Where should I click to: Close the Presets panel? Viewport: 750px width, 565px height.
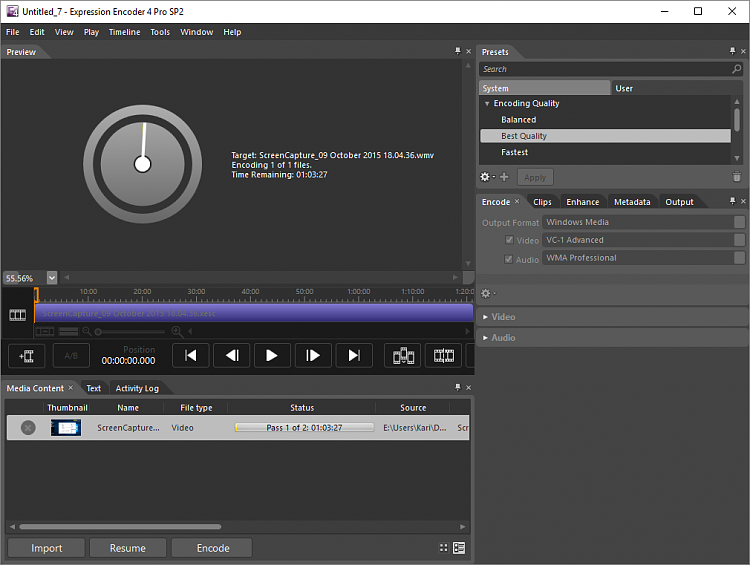pyautogui.click(x=743, y=51)
